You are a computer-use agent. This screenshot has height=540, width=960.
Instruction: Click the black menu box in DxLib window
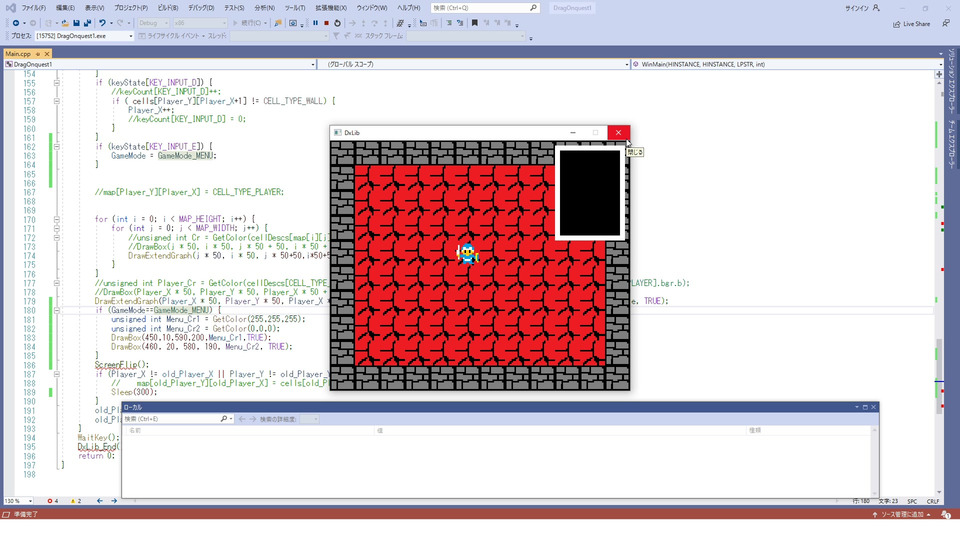tap(590, 193)
